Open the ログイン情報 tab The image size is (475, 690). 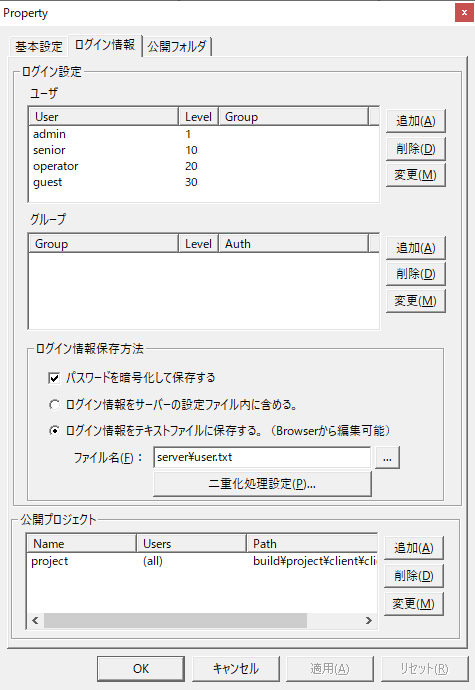click(105, 45)
